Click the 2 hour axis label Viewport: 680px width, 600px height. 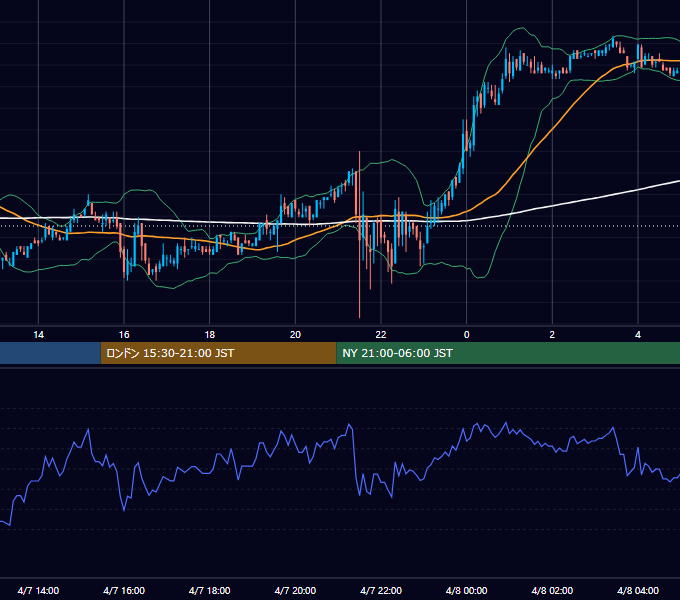pyautogui.click(x=552, y=335)
